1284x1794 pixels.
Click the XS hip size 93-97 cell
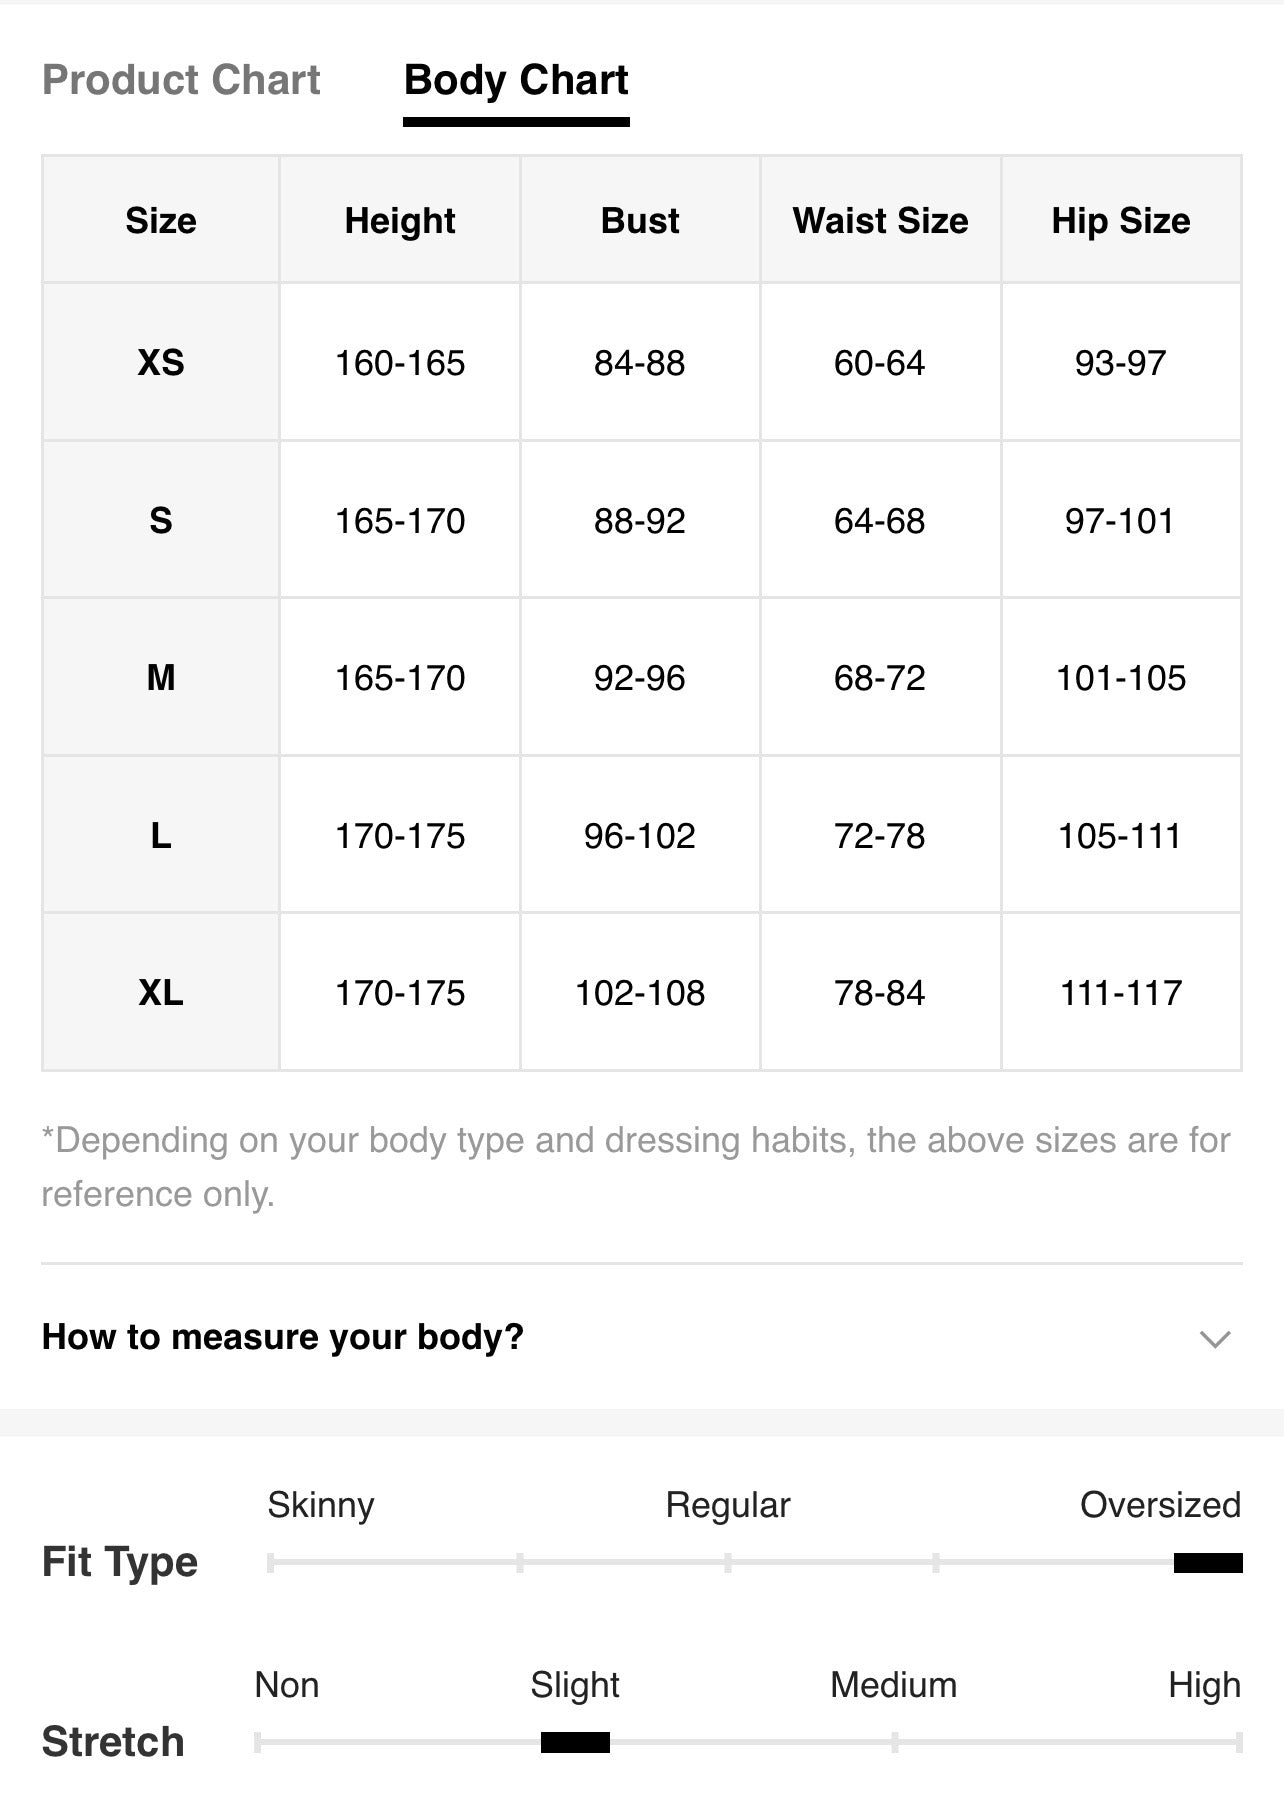(x=1121, y=362)
